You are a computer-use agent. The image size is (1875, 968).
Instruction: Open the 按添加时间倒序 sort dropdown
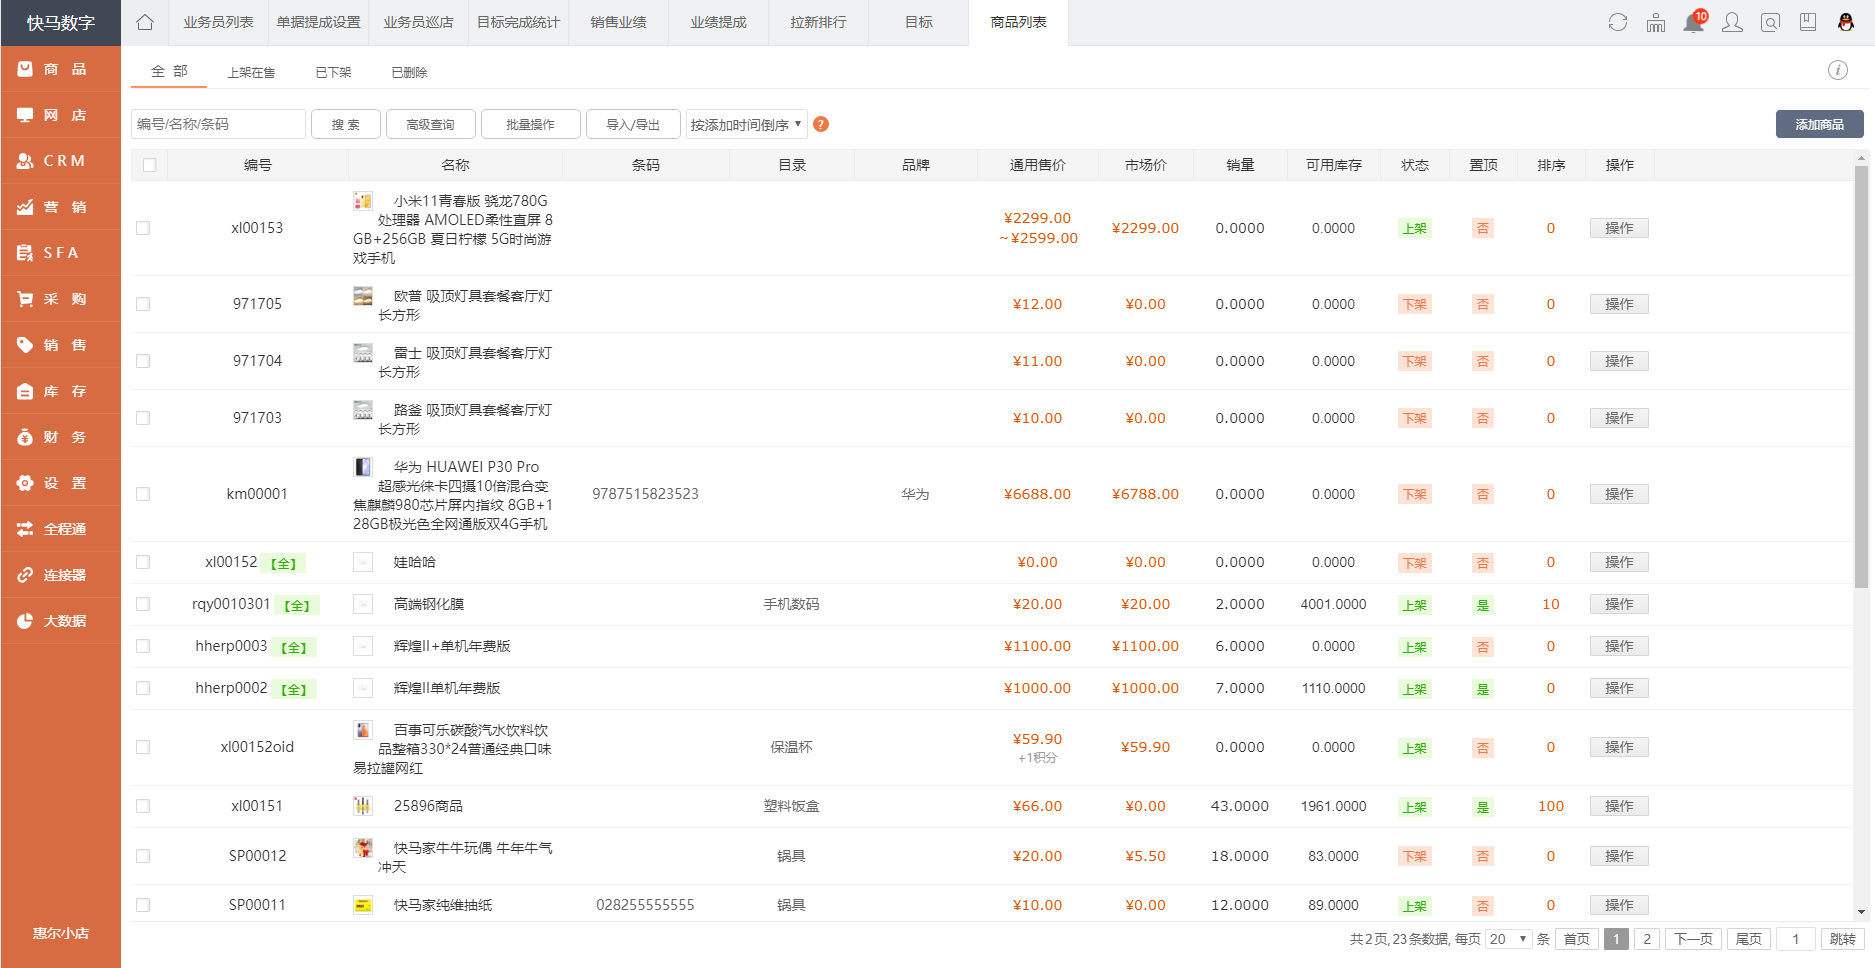click(745, 124)
